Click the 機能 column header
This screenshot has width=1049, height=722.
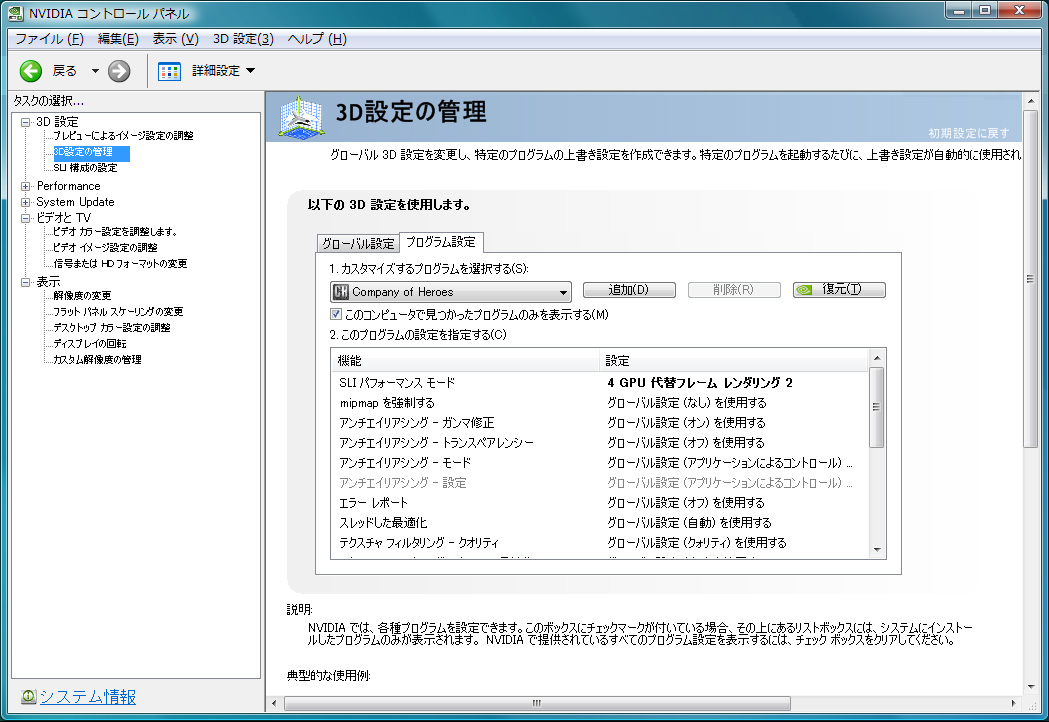click(466, 361)
